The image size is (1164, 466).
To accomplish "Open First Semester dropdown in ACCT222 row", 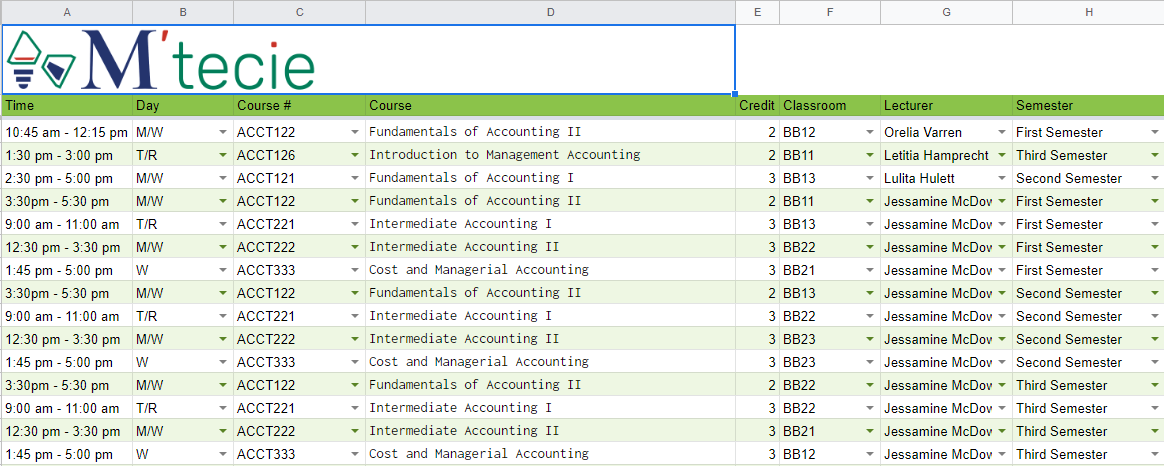I will pyautogui.click(x=1154, y=248).
